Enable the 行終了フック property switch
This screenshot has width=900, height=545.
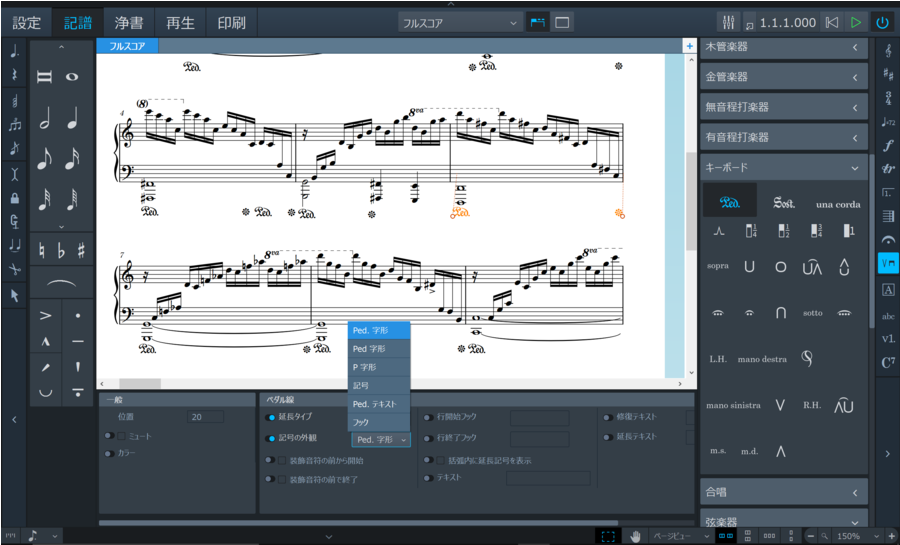click(428, 438)
